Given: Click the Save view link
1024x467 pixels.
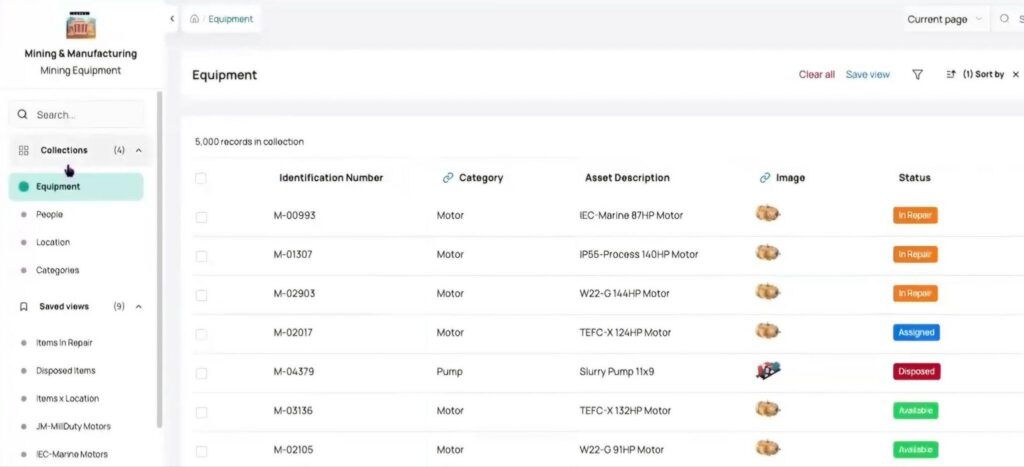Looking at the screenshot, I should (867, 75).
